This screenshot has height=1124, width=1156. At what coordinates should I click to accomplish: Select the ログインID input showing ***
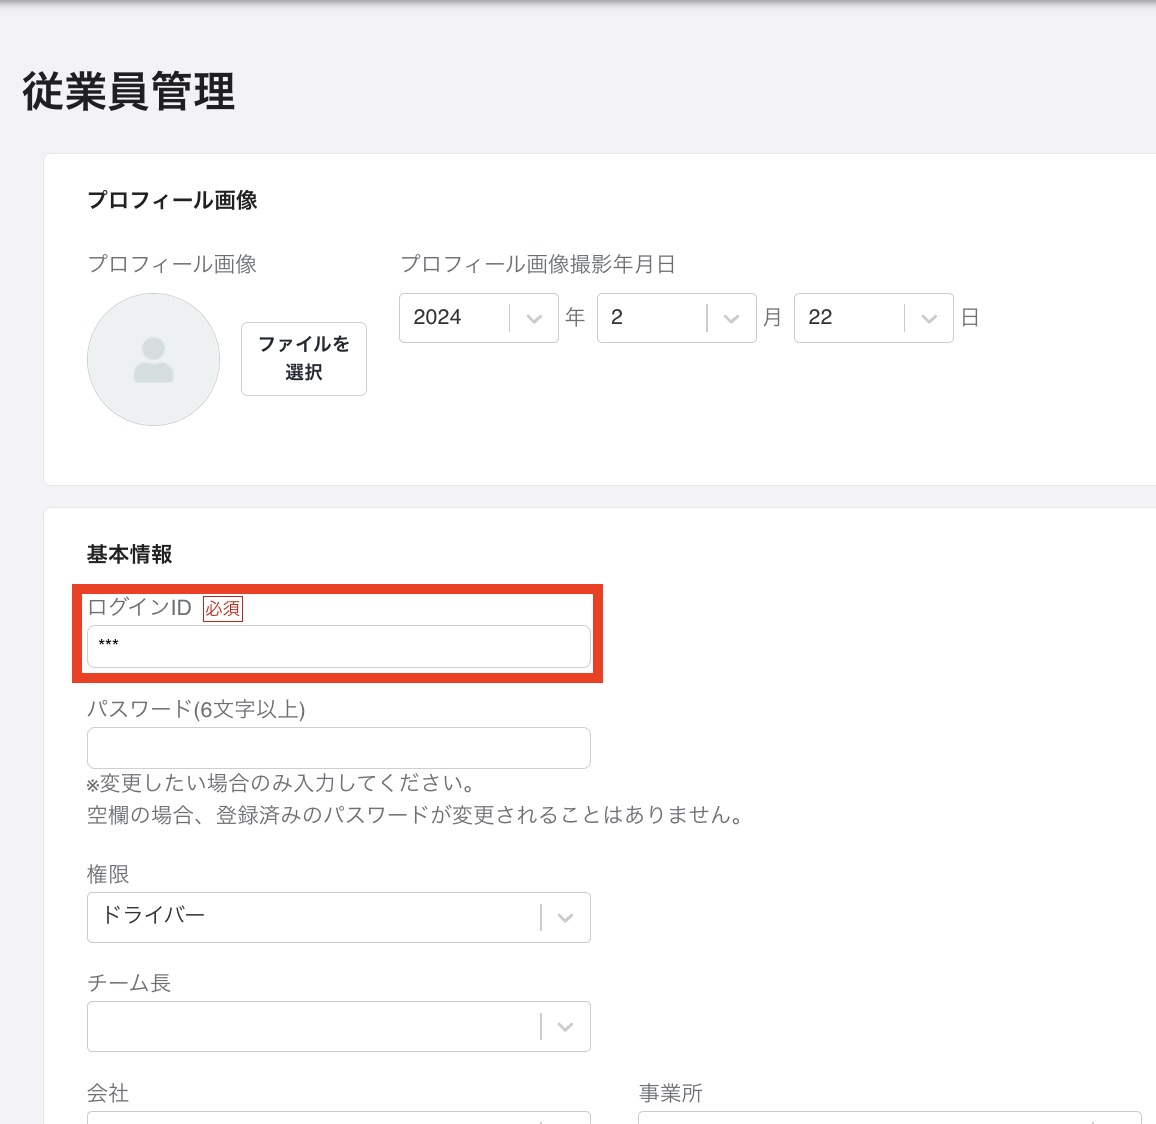[338, 646]
